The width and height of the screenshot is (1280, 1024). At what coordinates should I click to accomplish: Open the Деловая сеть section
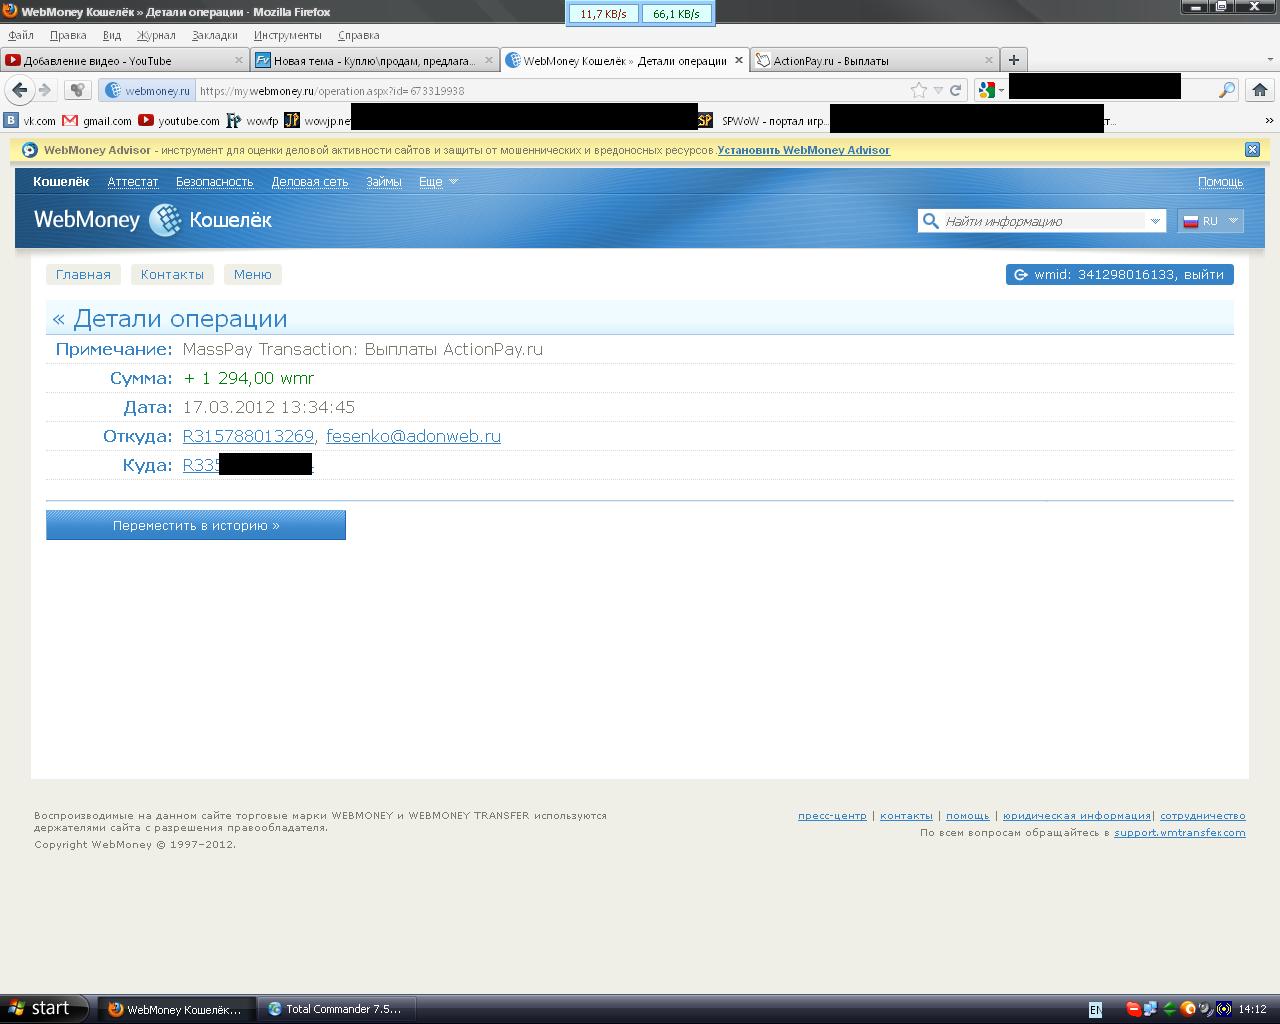tap(310, 181)
